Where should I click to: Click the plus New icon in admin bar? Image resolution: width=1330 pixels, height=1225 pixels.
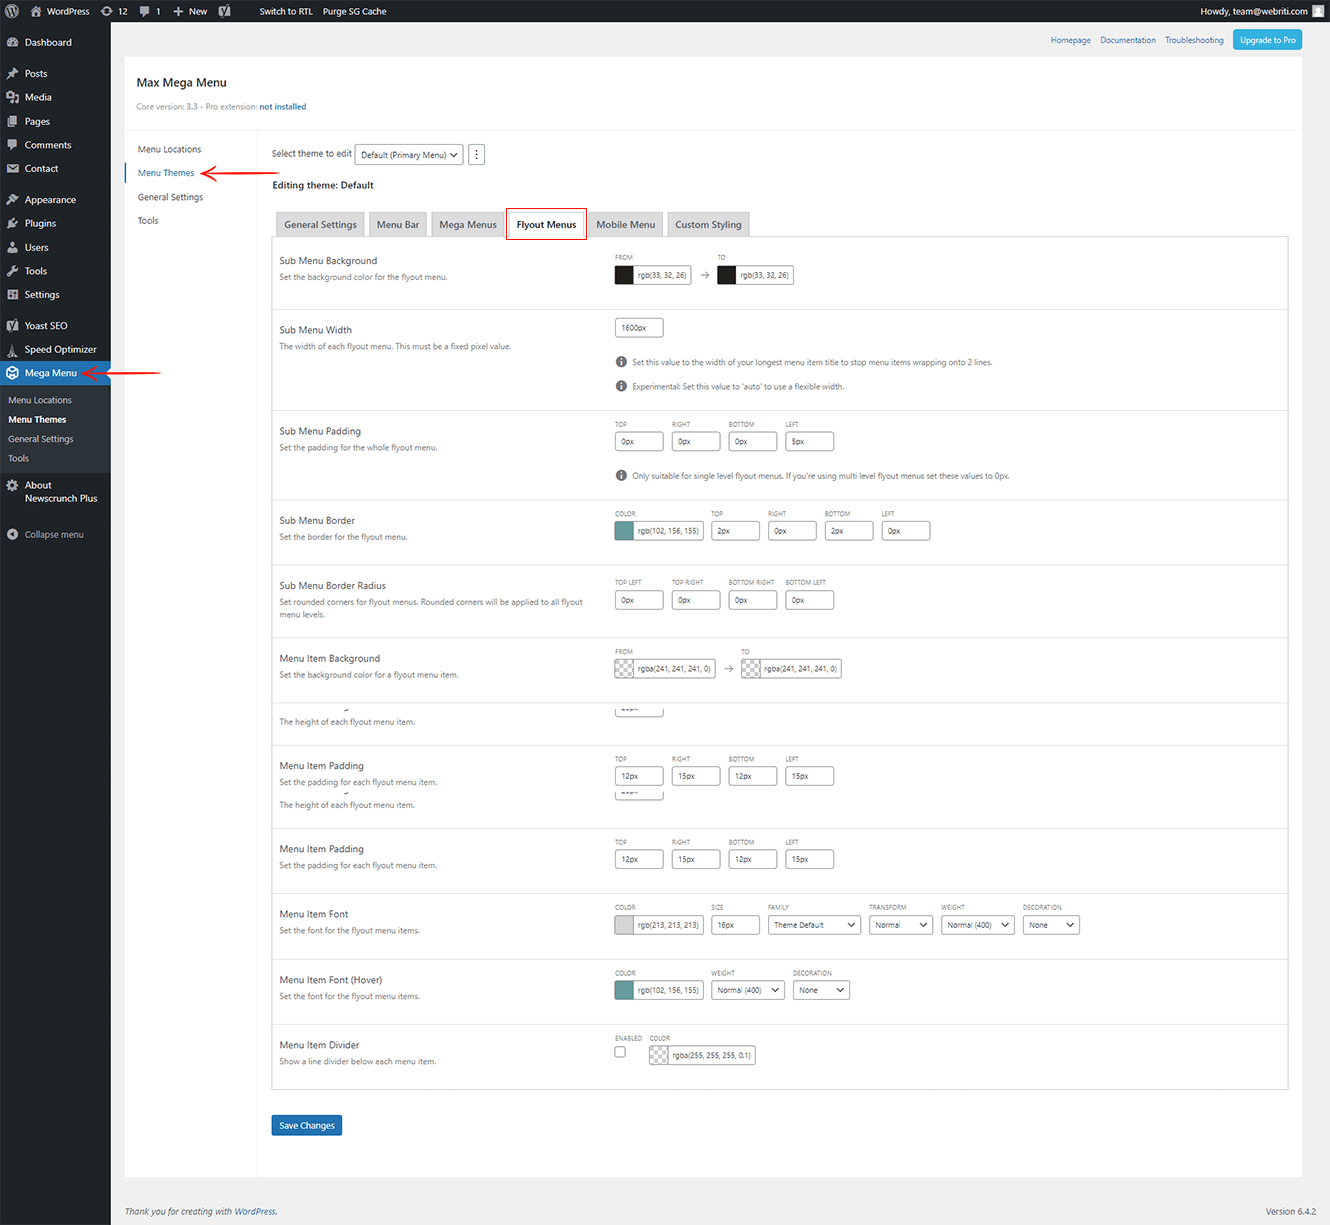[x=178, y=11]
